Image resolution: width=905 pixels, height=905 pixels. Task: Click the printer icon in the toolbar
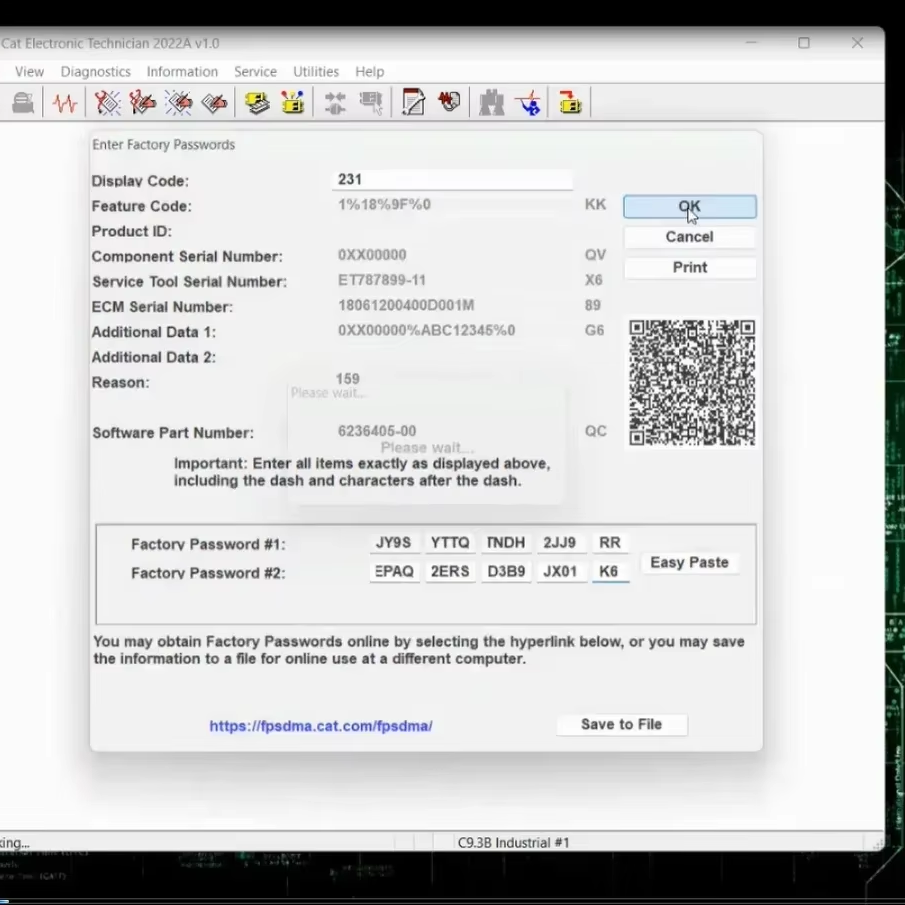[x=23, y=103]
